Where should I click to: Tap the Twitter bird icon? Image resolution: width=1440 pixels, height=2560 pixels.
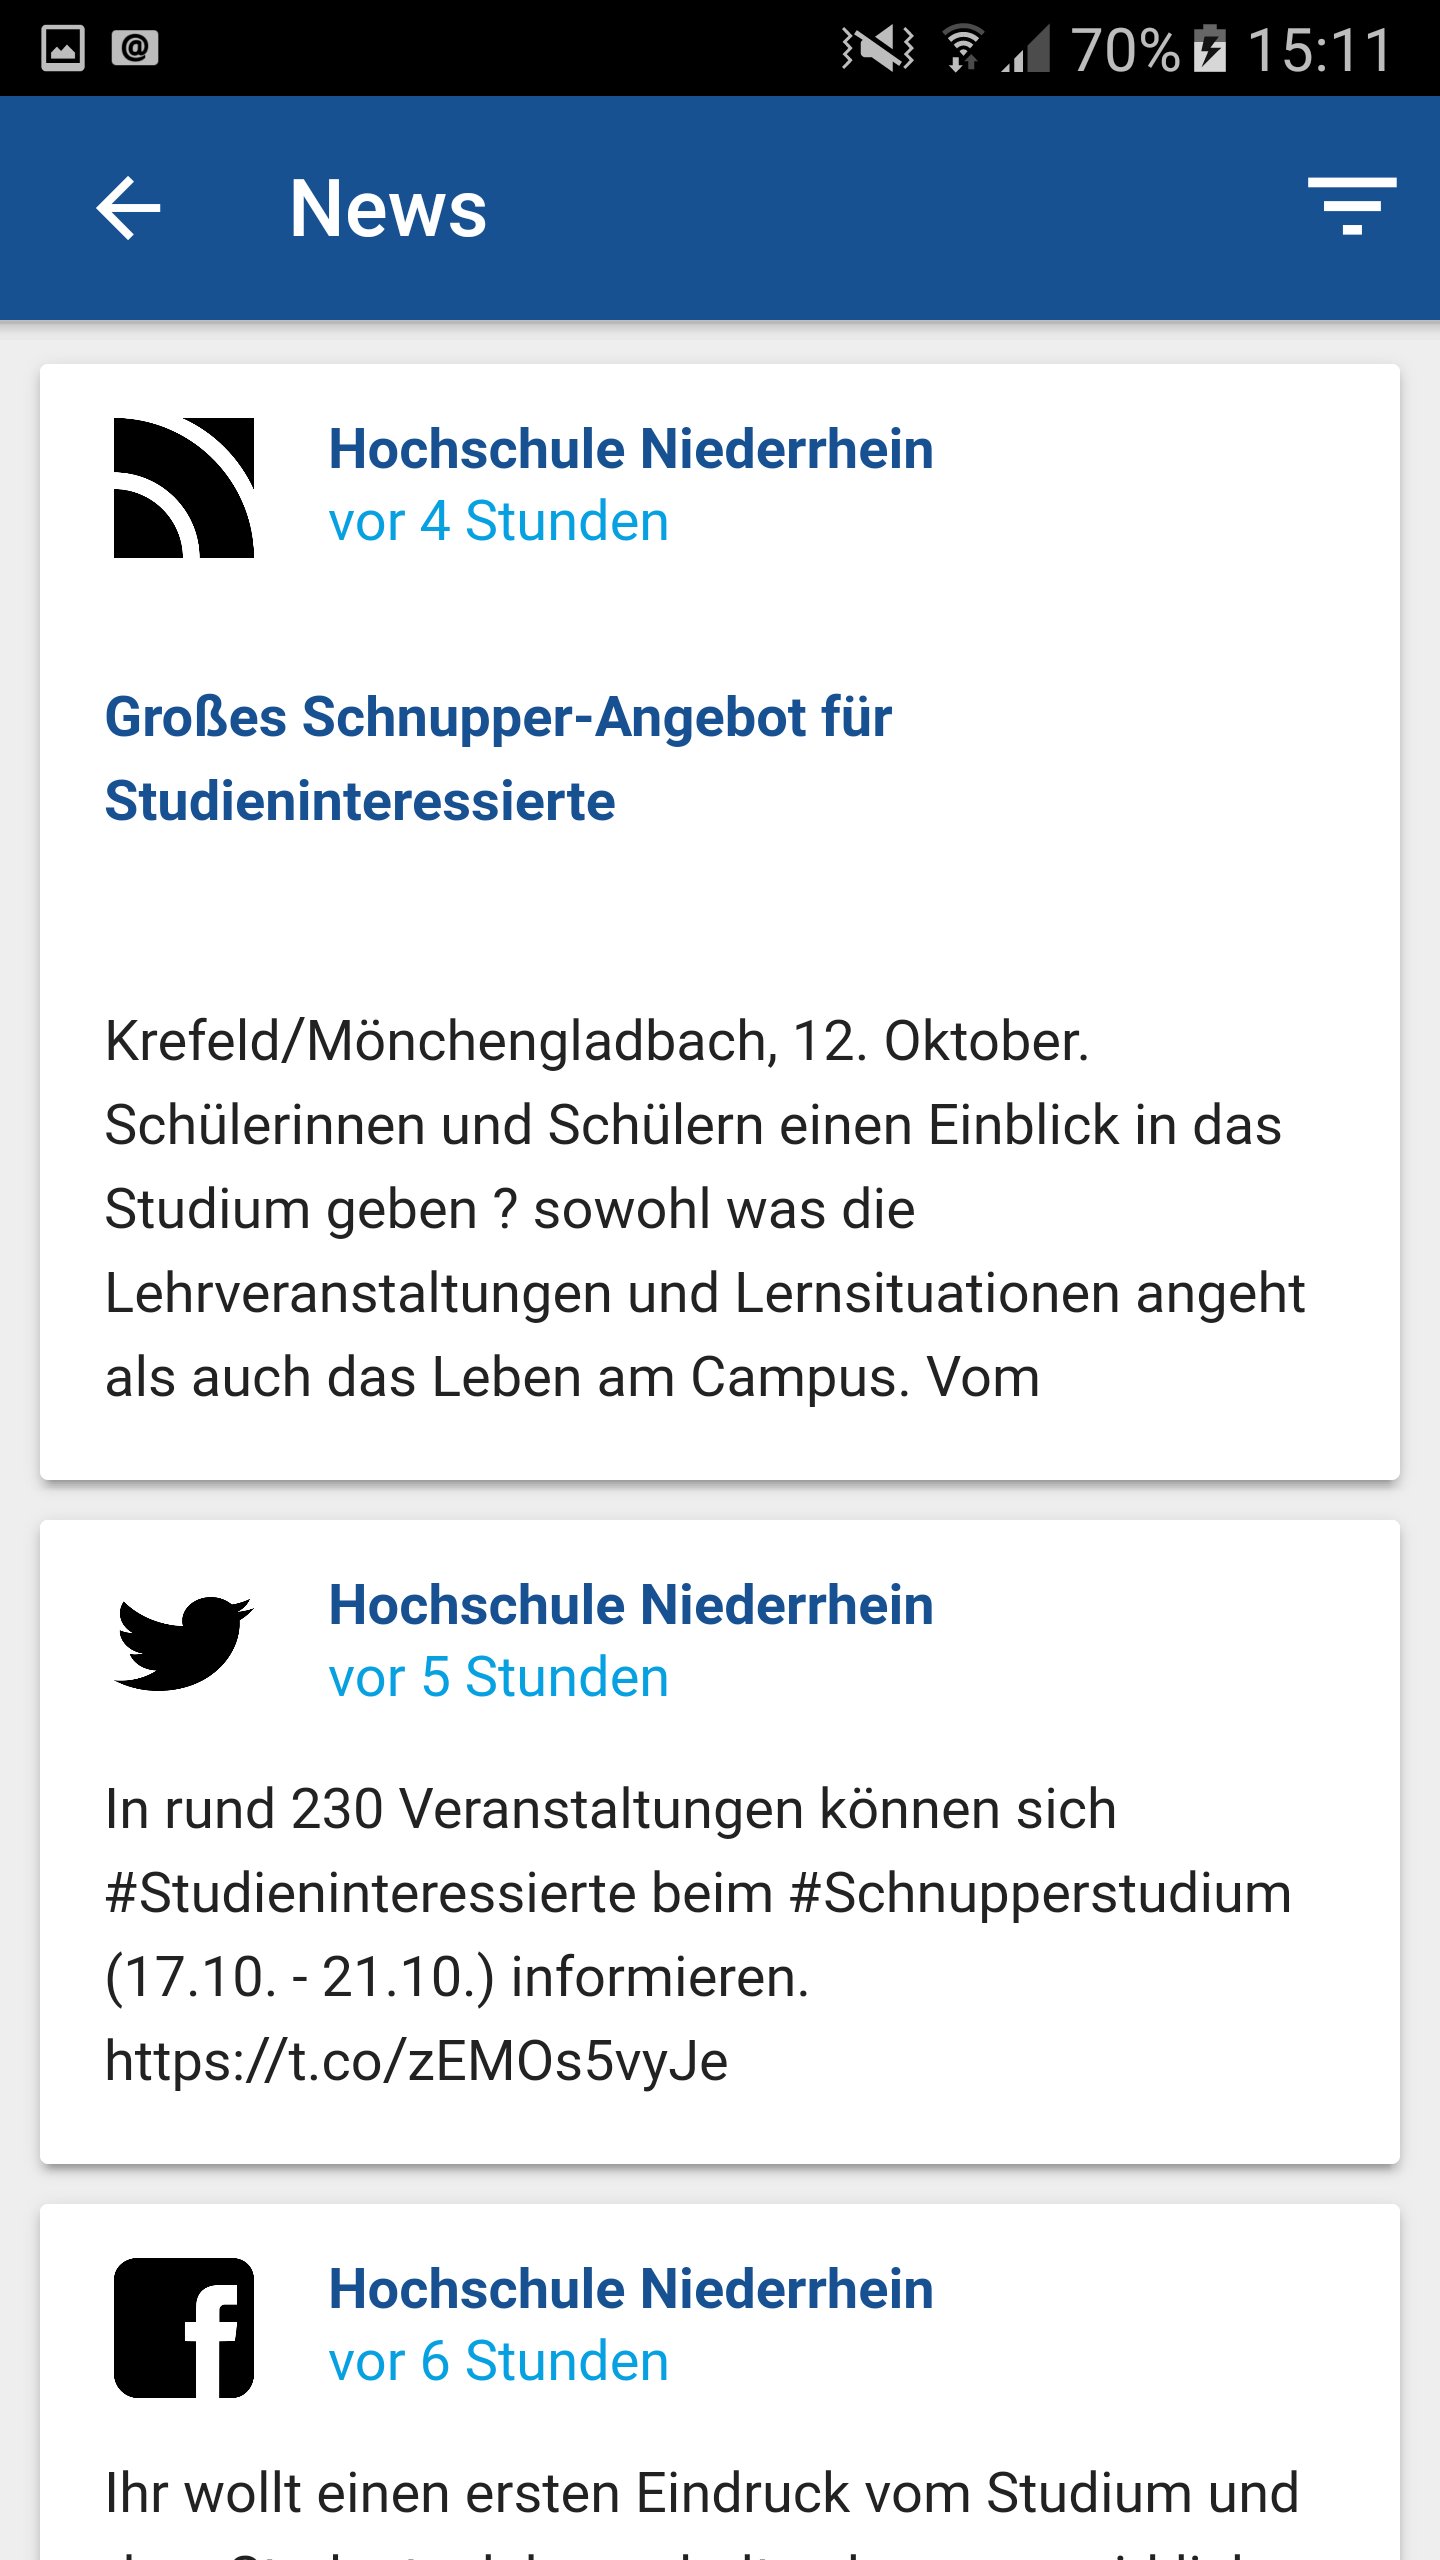point(184,1642)
